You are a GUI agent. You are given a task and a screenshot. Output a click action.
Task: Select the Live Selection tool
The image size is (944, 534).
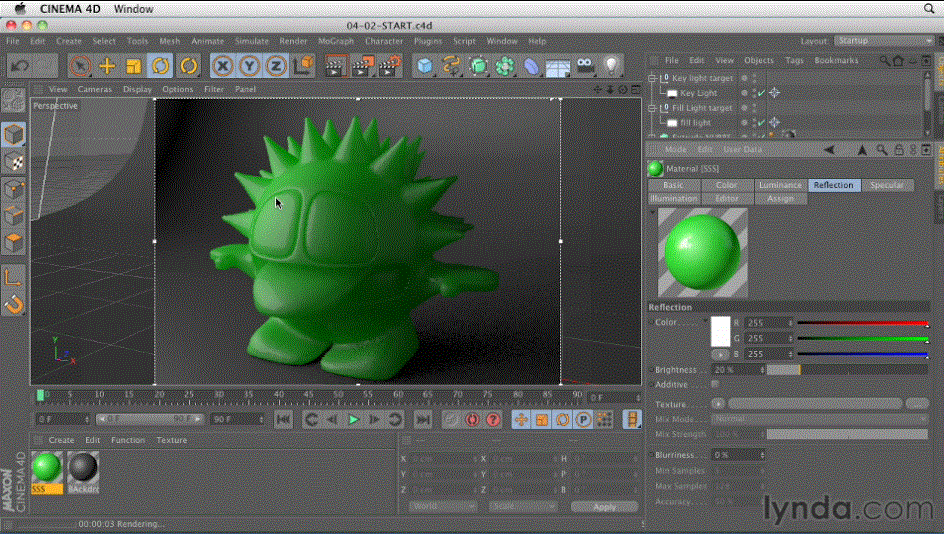pyautogui.click(x=80, y=66)
